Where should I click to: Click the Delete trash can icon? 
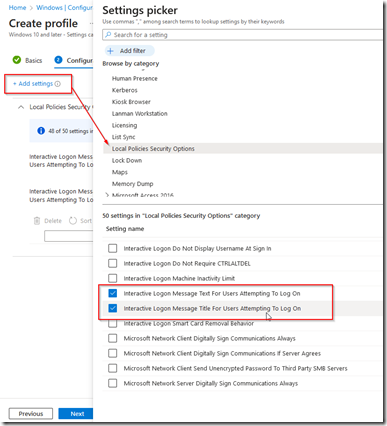[x=37, y=221]
